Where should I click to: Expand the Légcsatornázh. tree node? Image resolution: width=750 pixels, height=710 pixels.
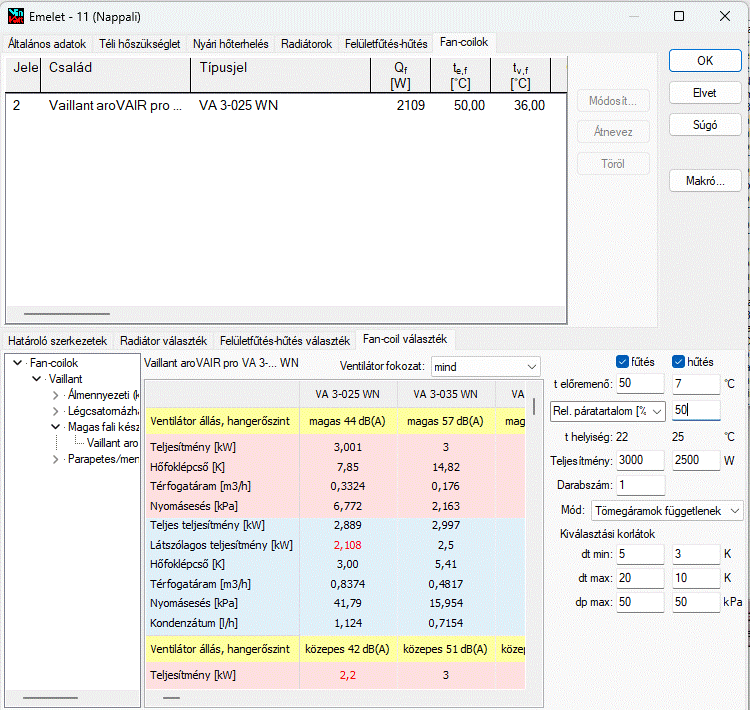coord(55,411)
